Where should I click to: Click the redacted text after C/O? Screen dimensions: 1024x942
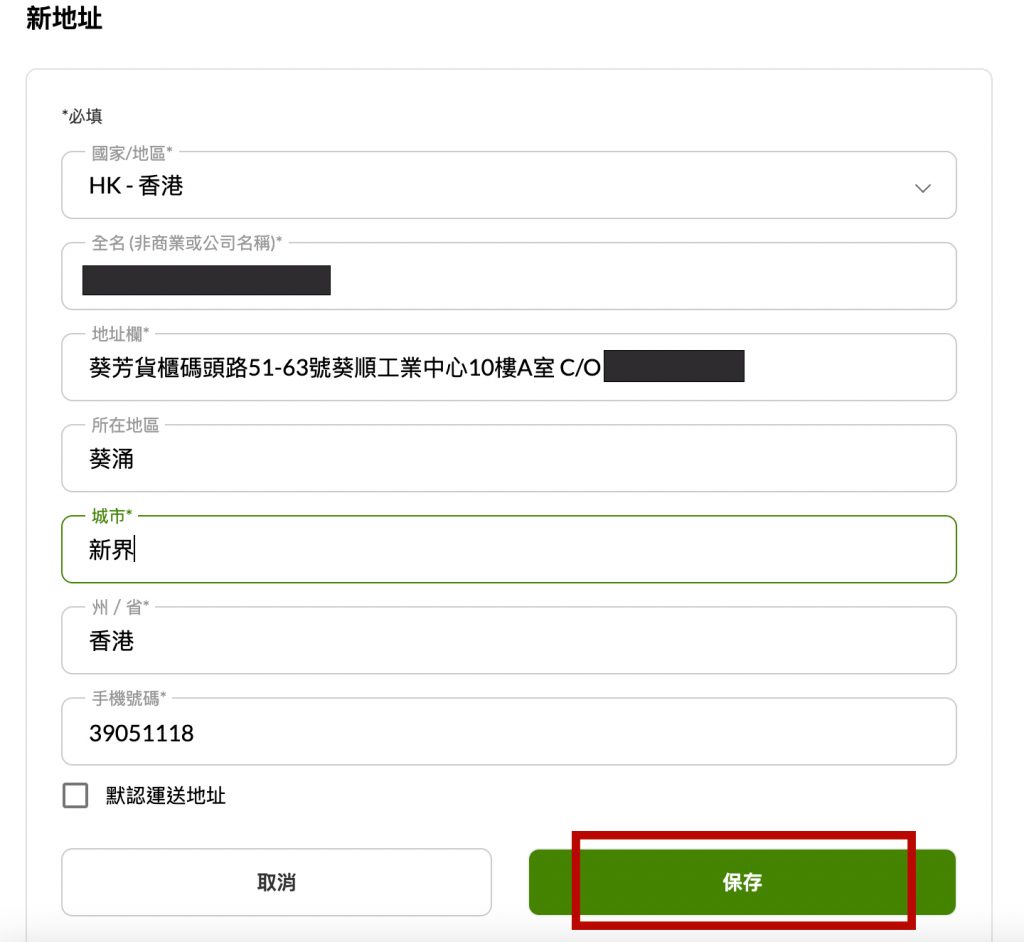[674, 367]
